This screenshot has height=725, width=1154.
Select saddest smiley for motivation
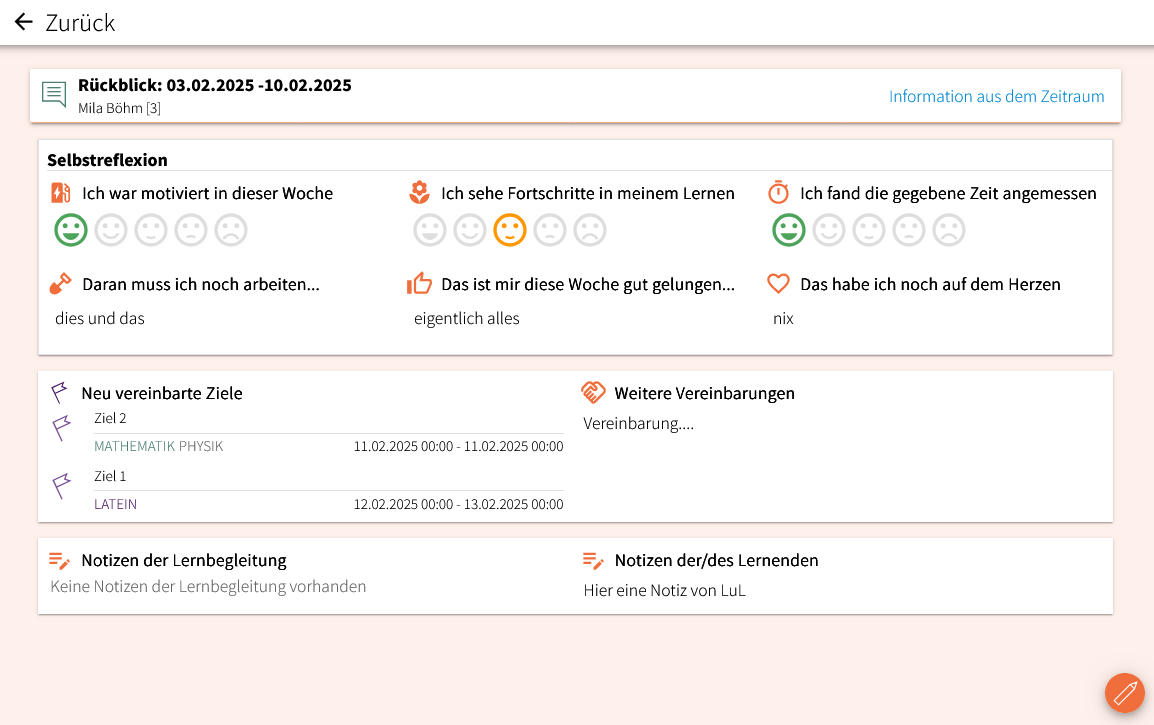[x=231, y=230]
